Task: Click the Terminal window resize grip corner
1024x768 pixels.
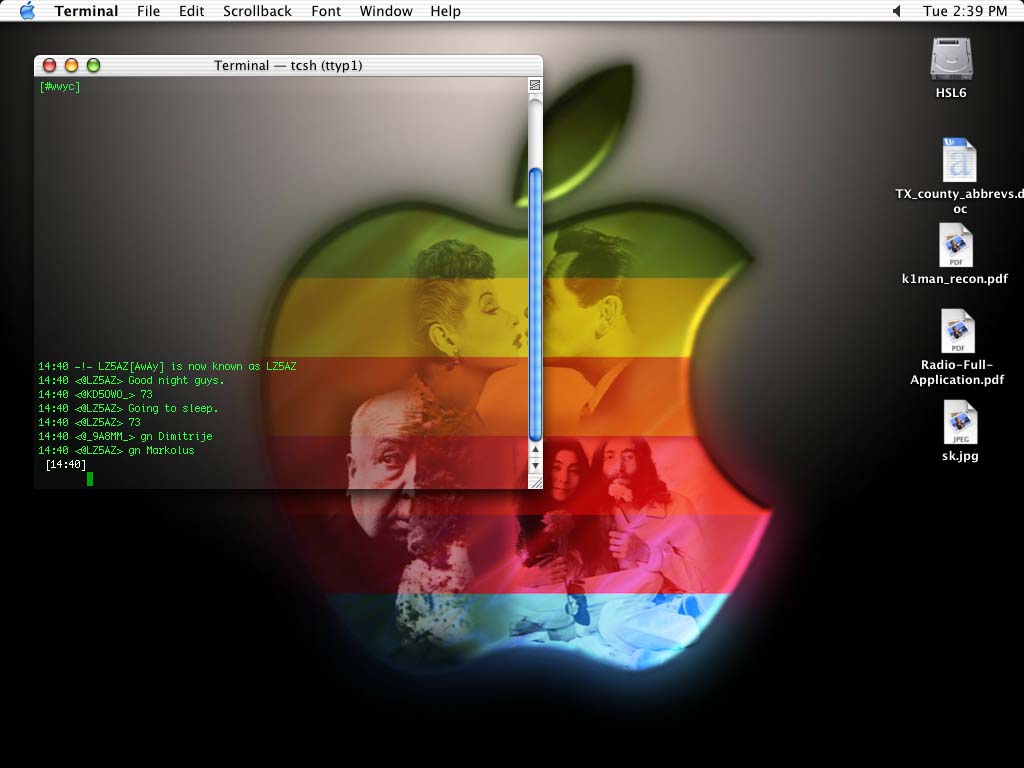Action: [x=535, y=482]
